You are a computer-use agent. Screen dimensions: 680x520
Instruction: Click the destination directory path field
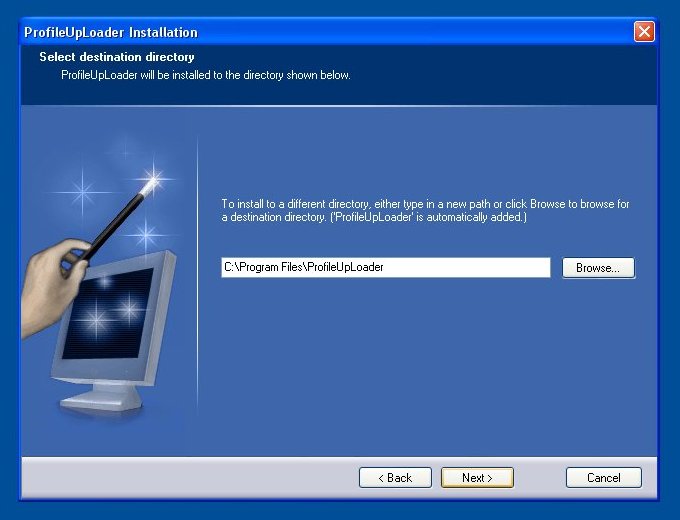point(386,267)
